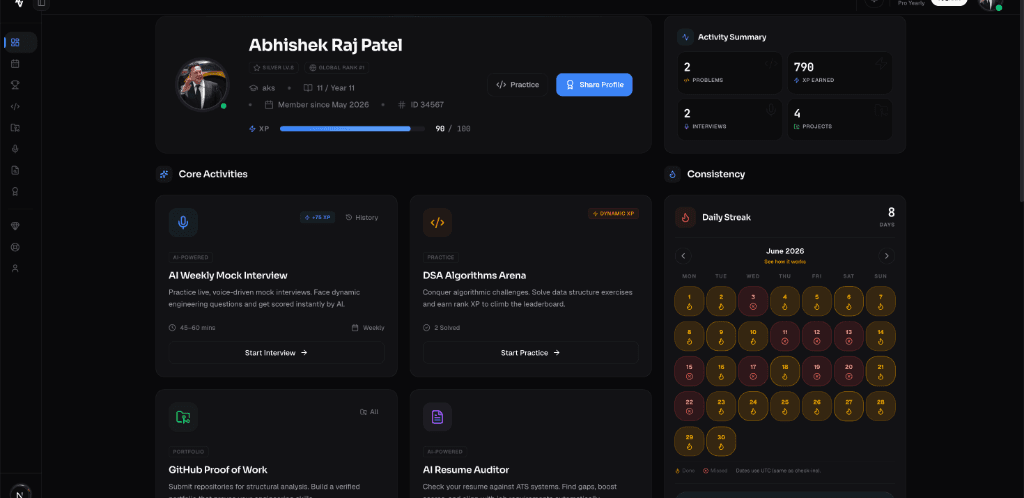Open the All link on the GitHub Proof card
Viewport: 1024px width, 498px height.
[x=369, y=412]
